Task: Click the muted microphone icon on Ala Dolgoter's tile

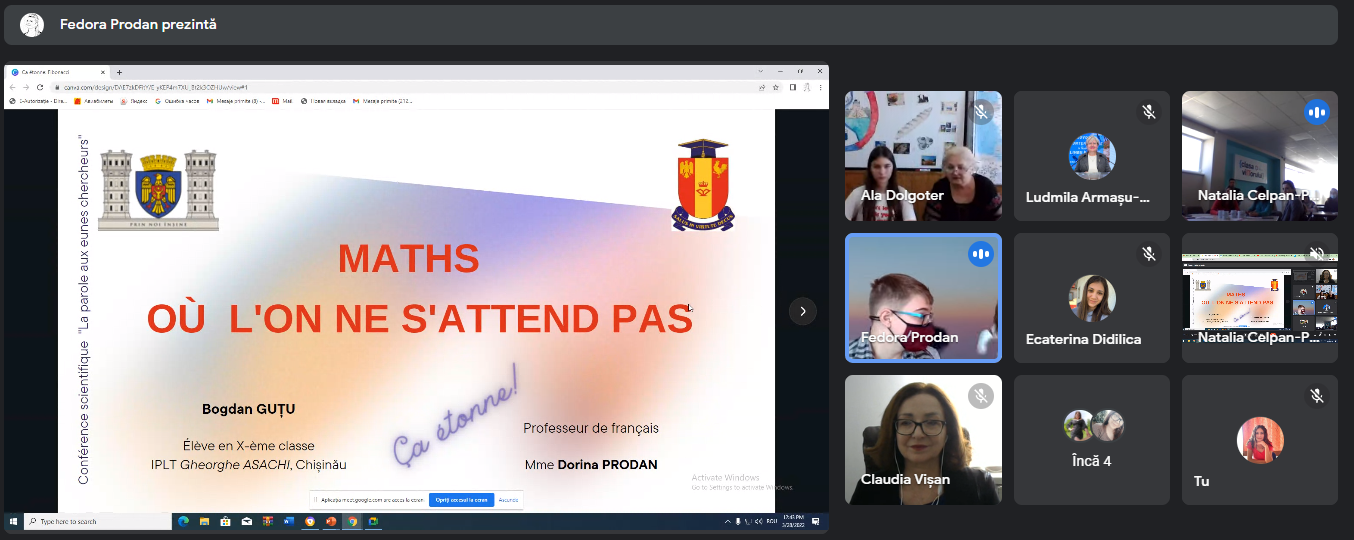Action: click(x=981, y=112)
